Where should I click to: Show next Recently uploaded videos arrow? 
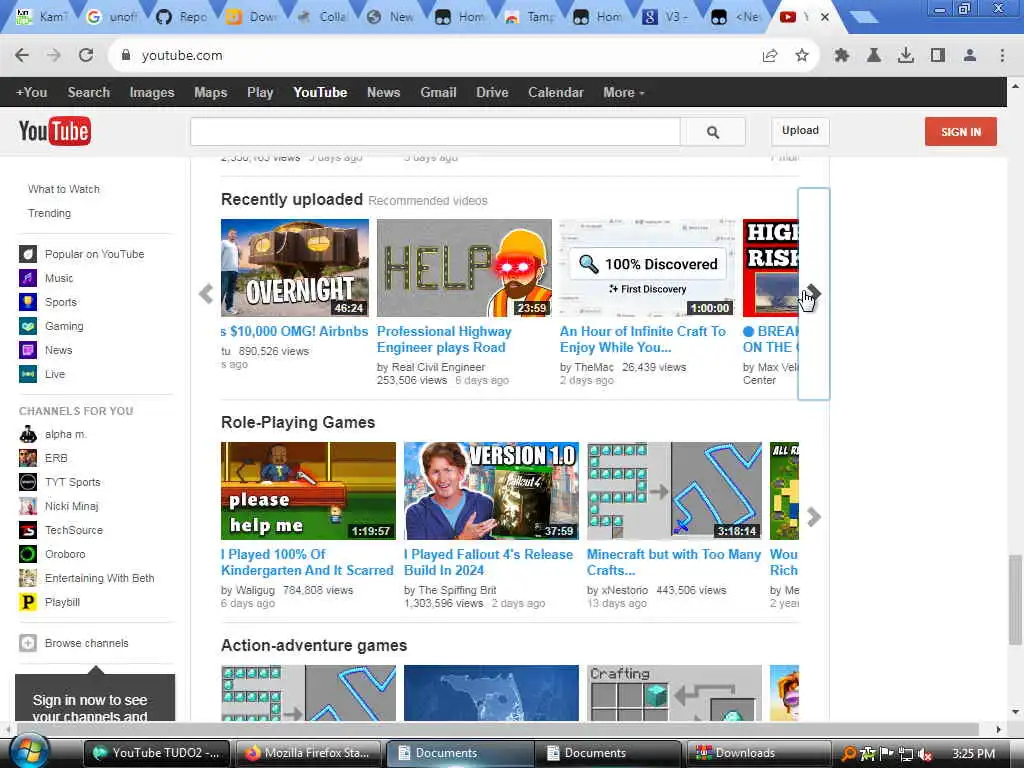click(x=814, y=293)
